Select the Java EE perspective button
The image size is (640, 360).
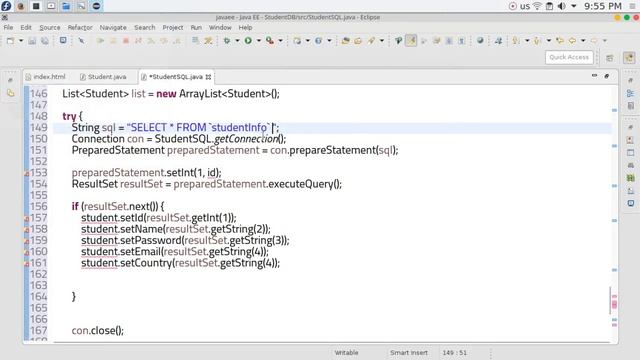point(629,58)
